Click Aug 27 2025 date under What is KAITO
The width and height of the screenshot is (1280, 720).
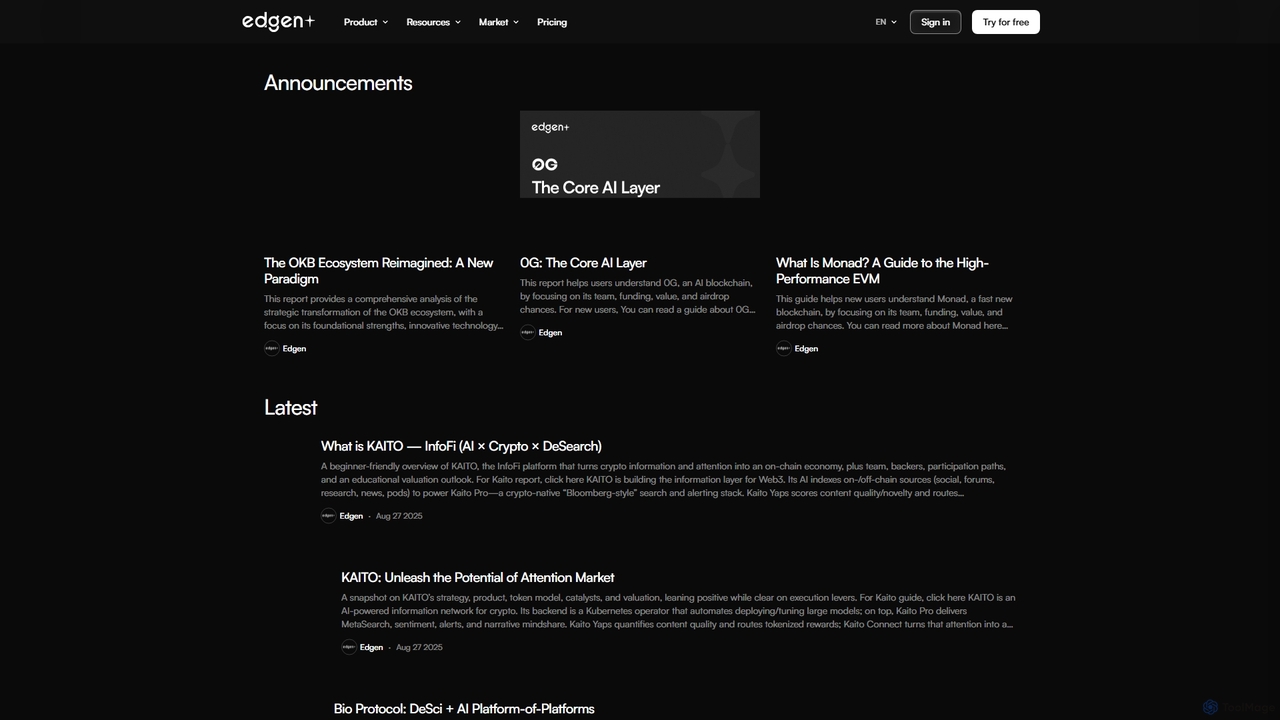pyautogui.click(x=399, y=516)
